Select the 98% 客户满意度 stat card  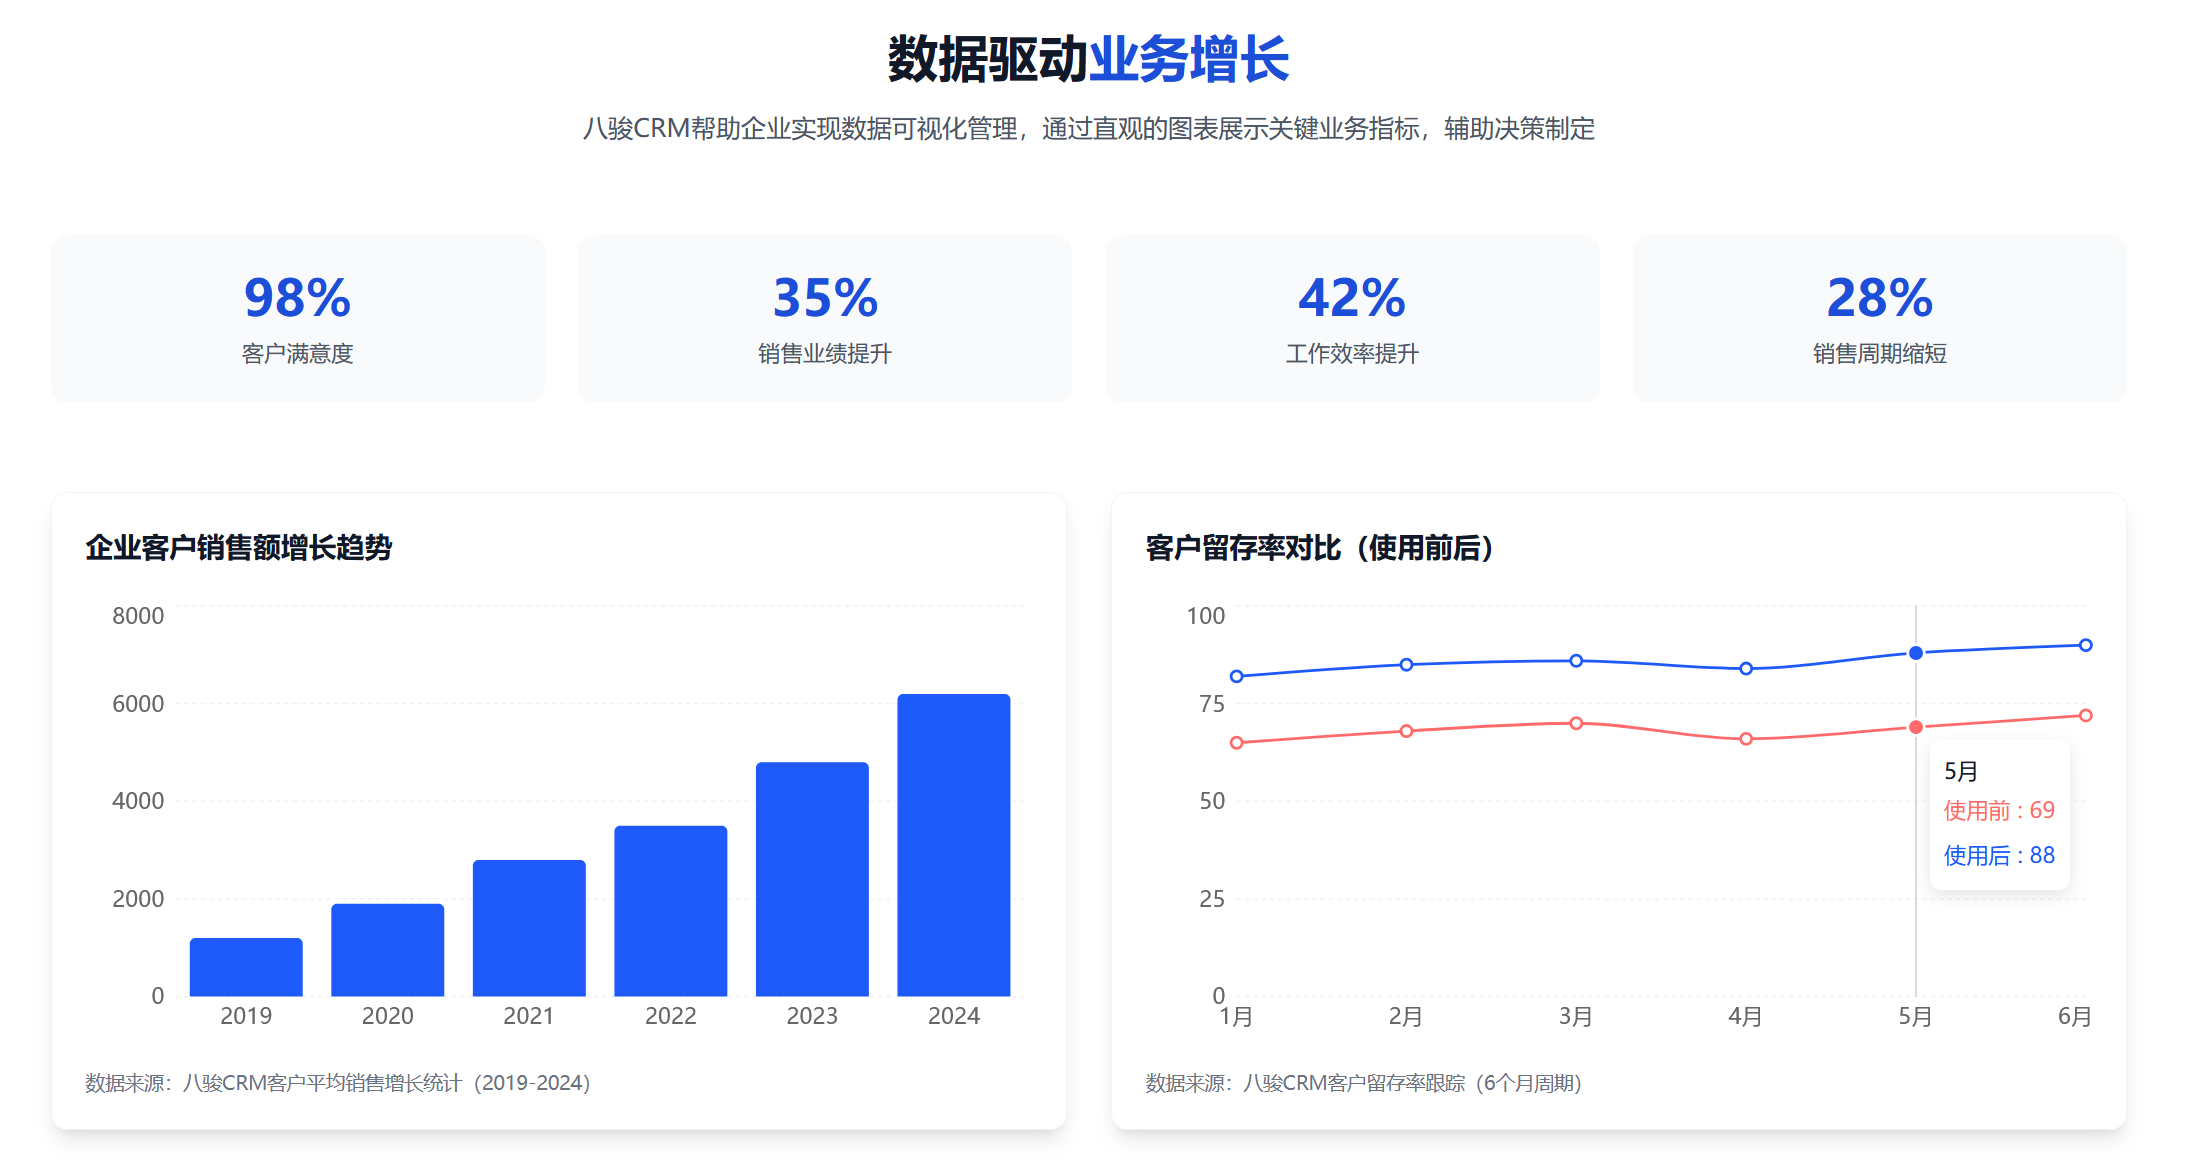point(297,318)
